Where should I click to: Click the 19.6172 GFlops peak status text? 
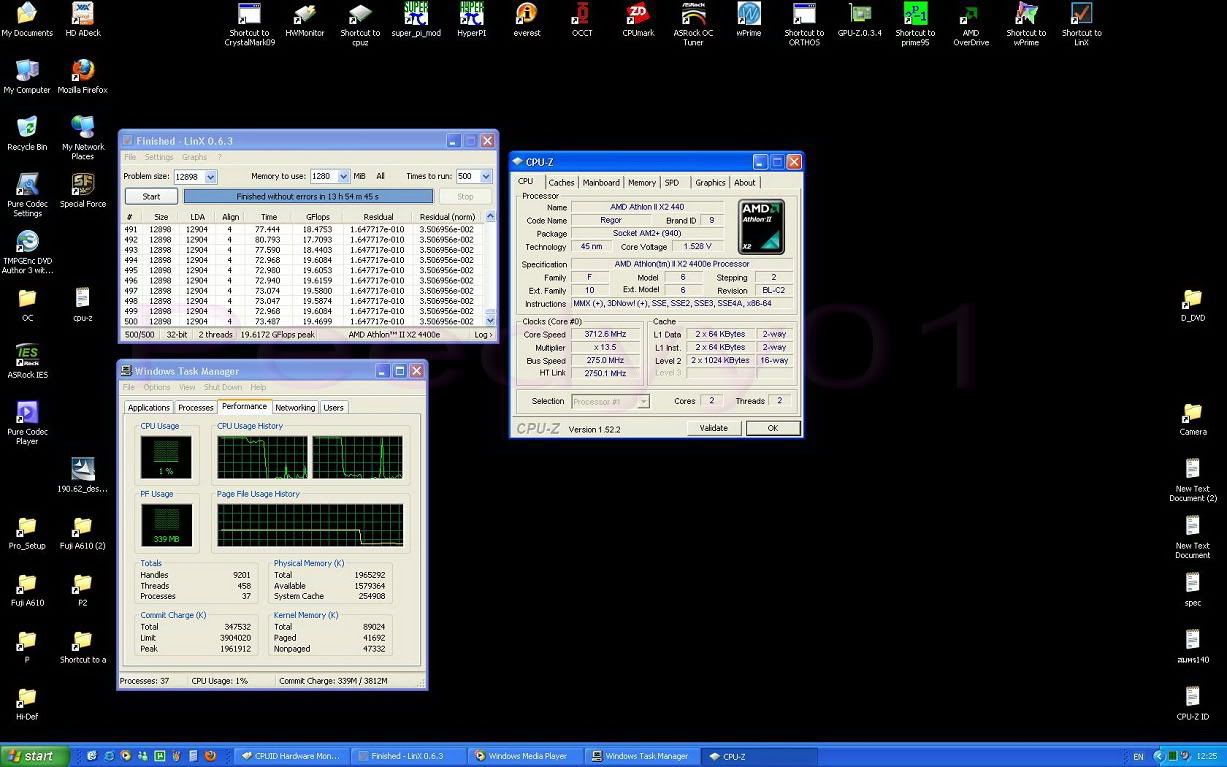tap(277, 335)
